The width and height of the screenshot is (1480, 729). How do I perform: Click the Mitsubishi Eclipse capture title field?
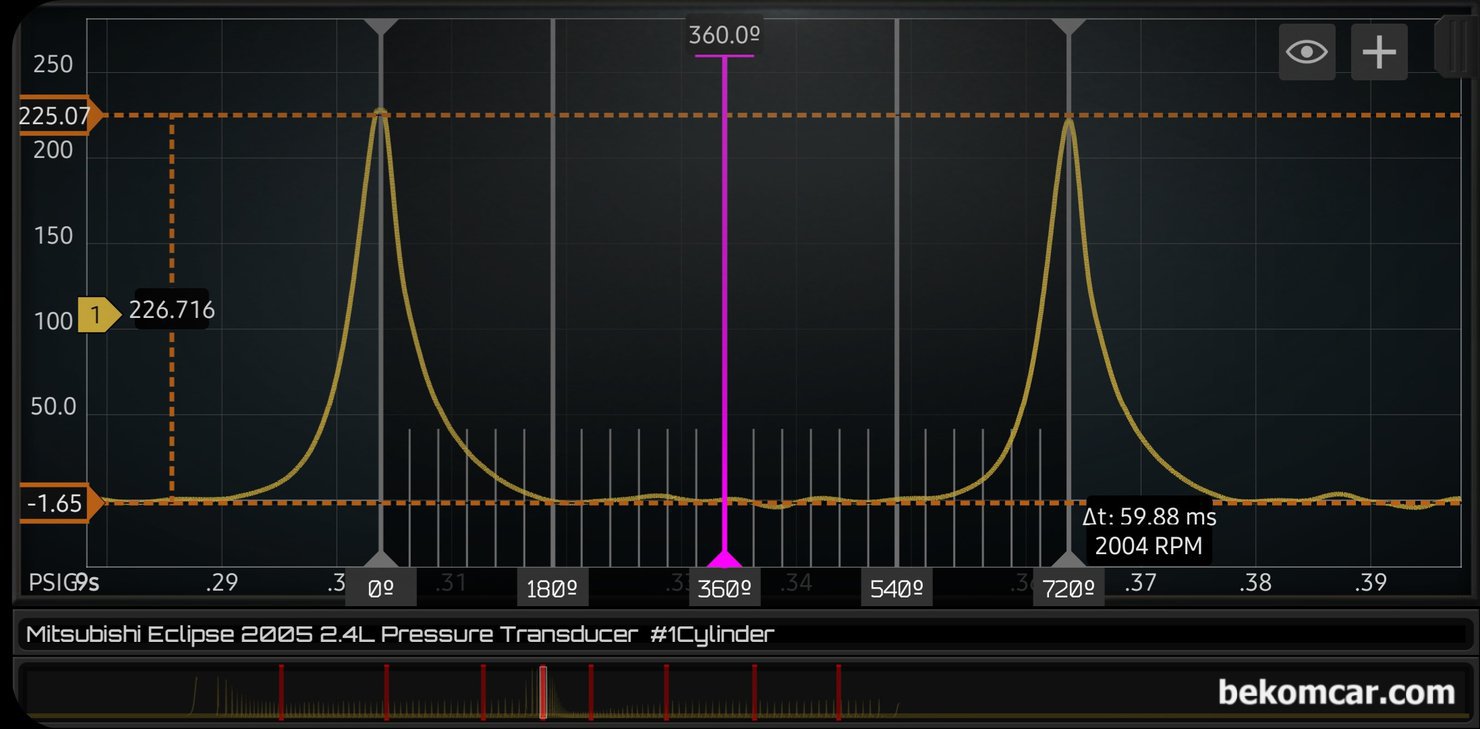coord(745,634)
